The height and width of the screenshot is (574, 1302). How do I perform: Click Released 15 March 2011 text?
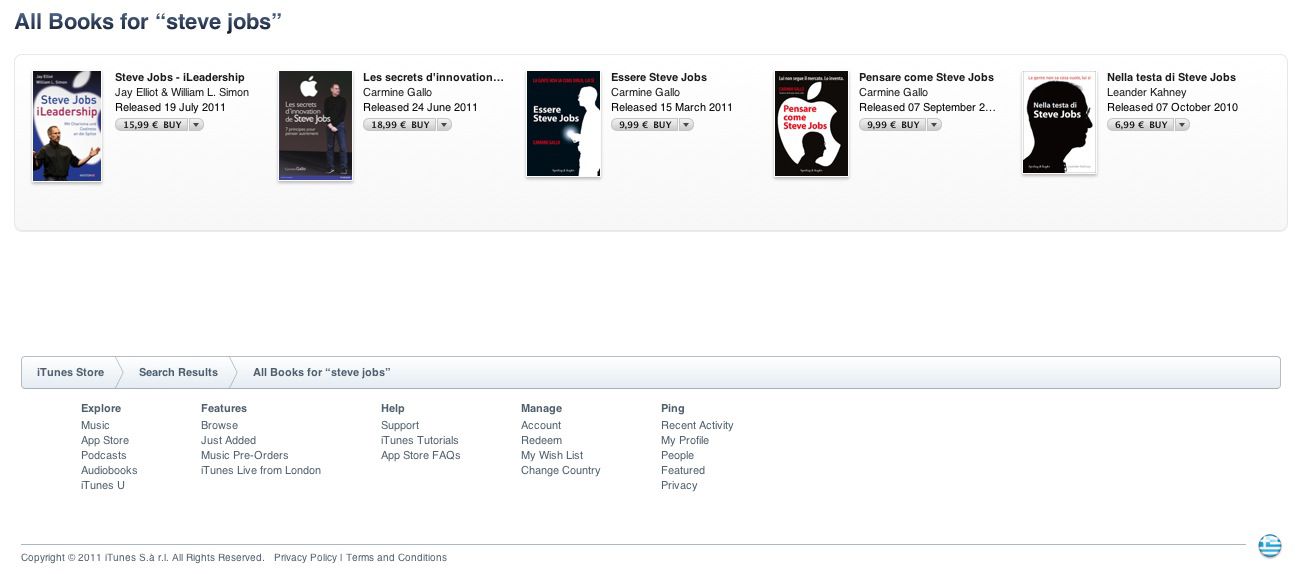(x=672, y=107)
